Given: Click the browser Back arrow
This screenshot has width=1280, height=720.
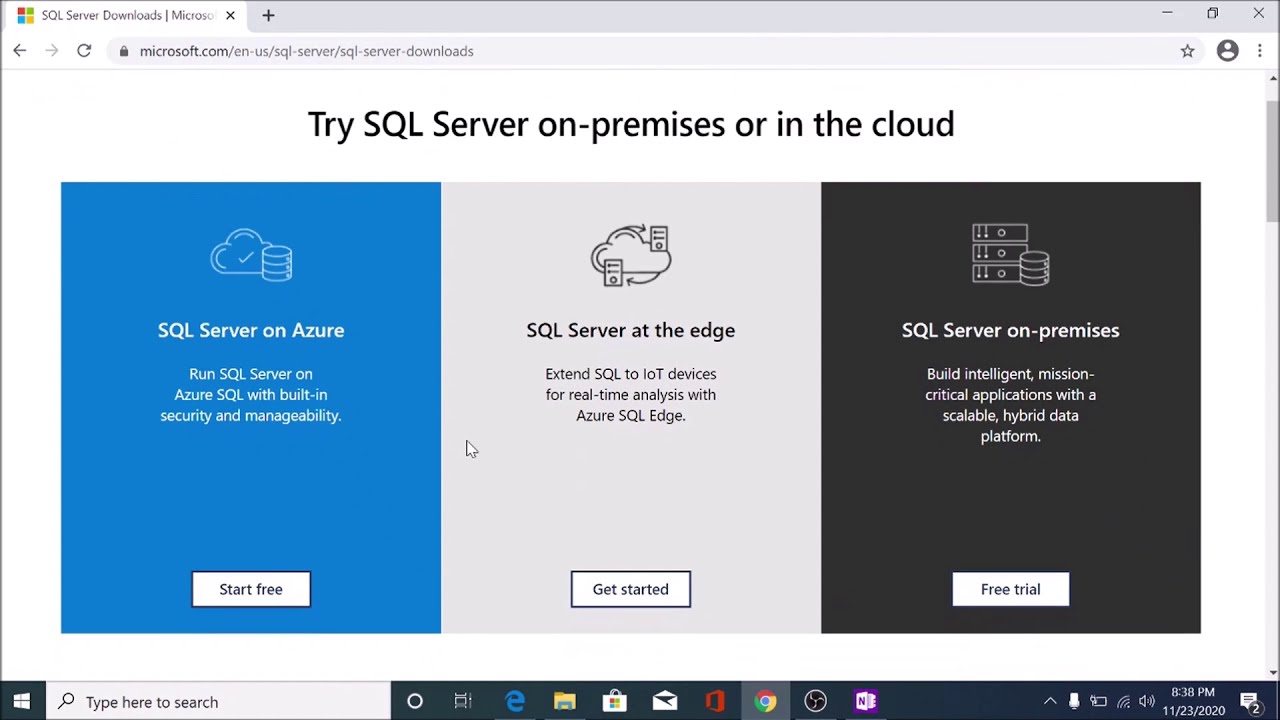Looking at the screenshot, I should [x=20, y=51].
